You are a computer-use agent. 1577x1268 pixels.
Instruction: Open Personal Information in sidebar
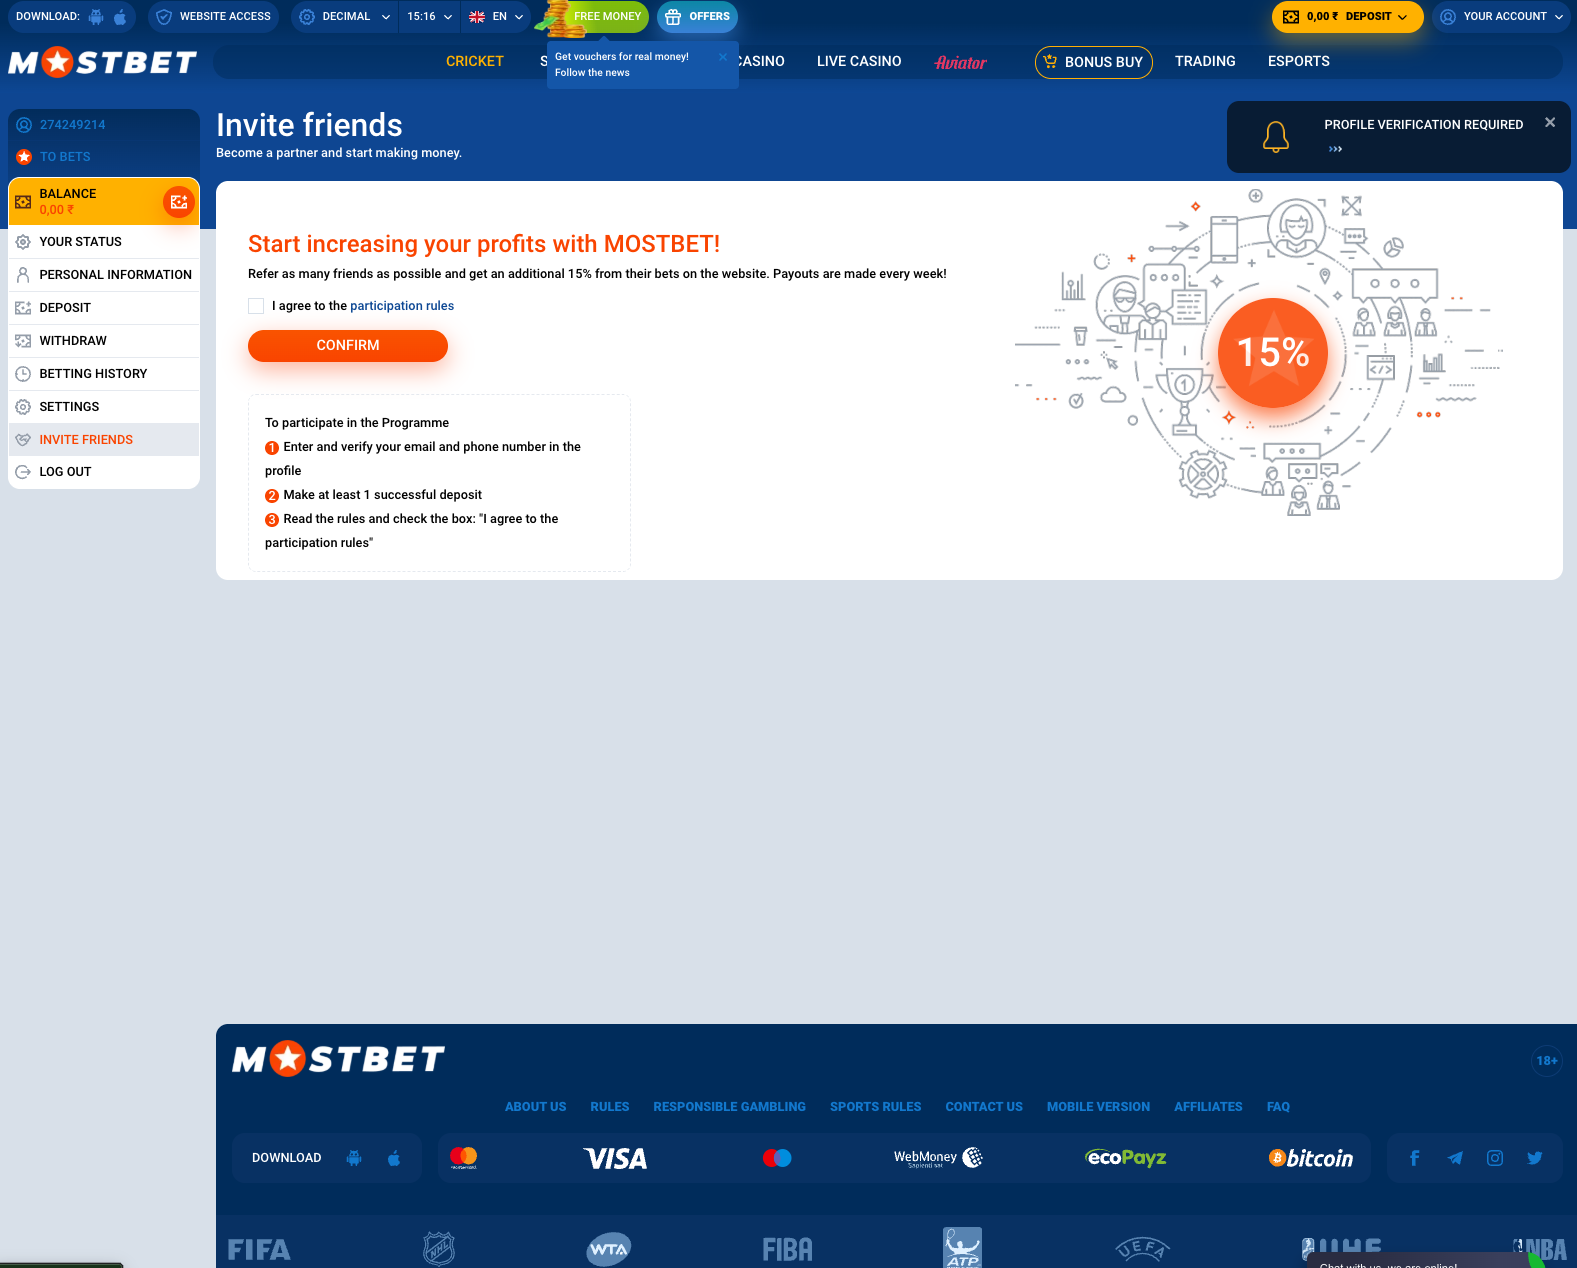click(104, 275)
